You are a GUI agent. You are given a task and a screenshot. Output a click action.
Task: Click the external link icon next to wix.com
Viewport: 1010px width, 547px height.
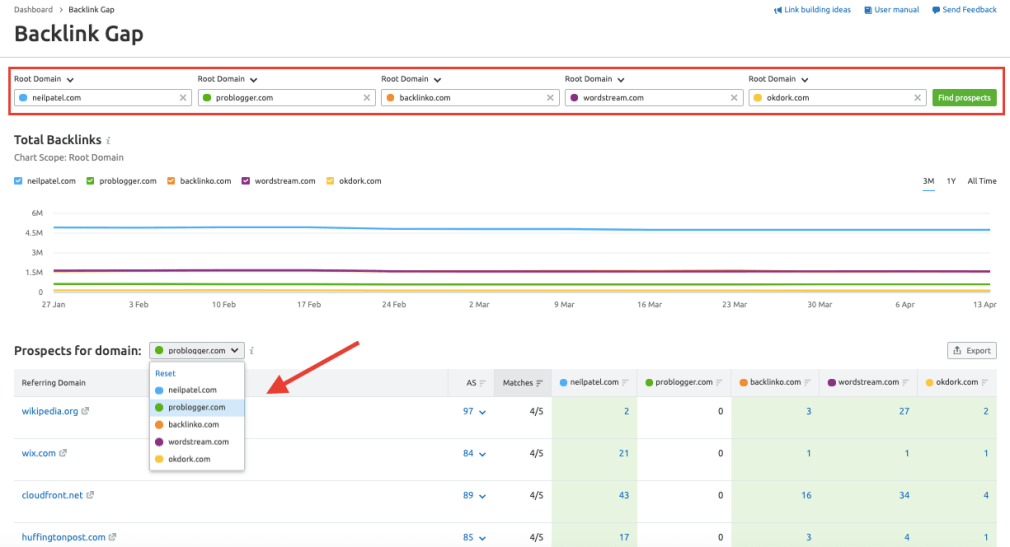pos(63,453)
